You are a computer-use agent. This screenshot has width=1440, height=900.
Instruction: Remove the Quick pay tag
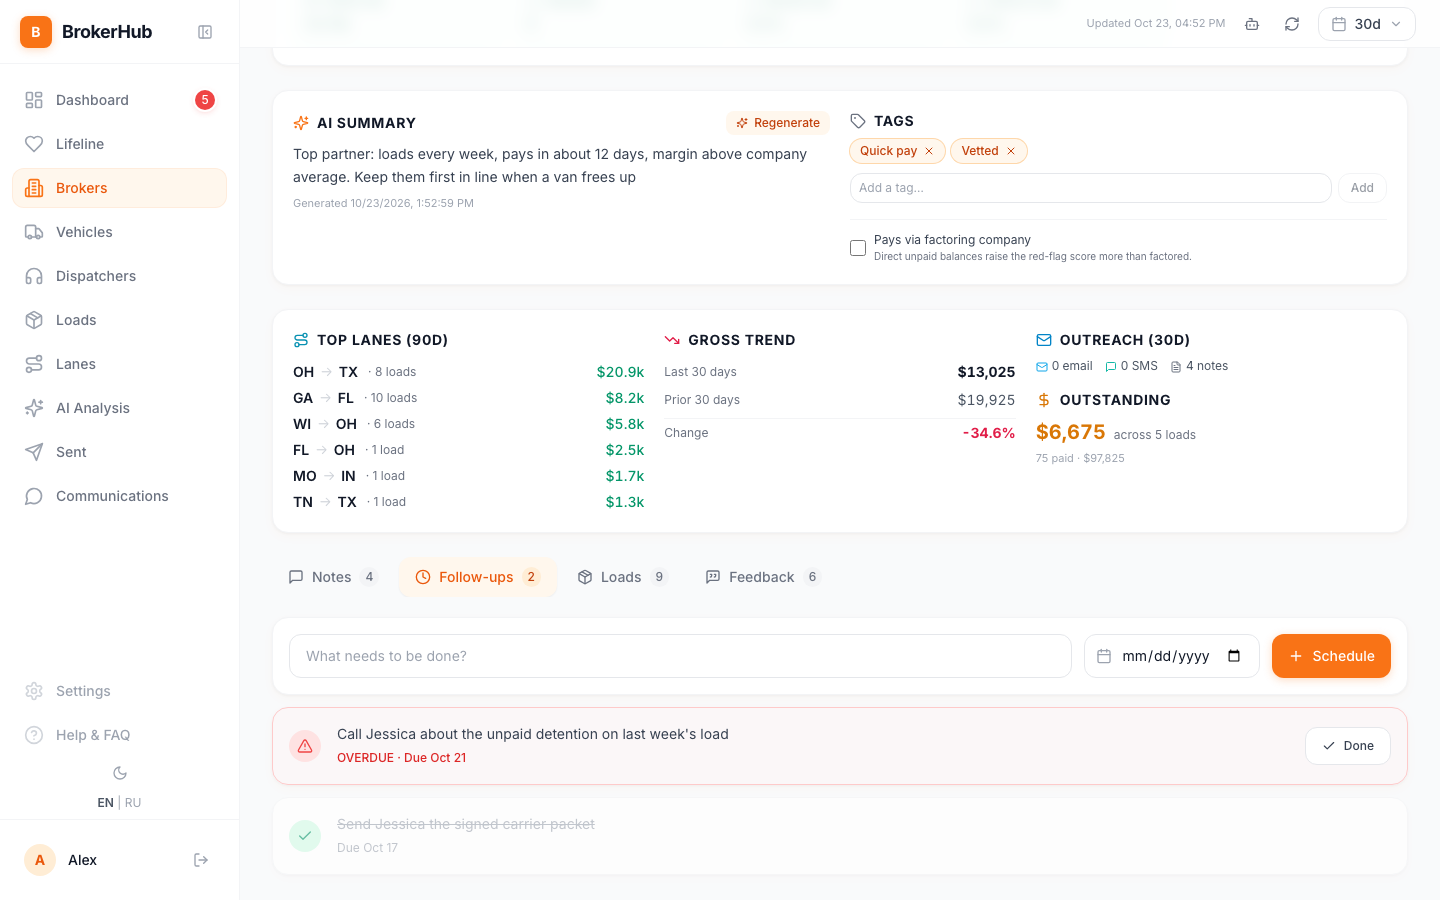pos(929,151)
